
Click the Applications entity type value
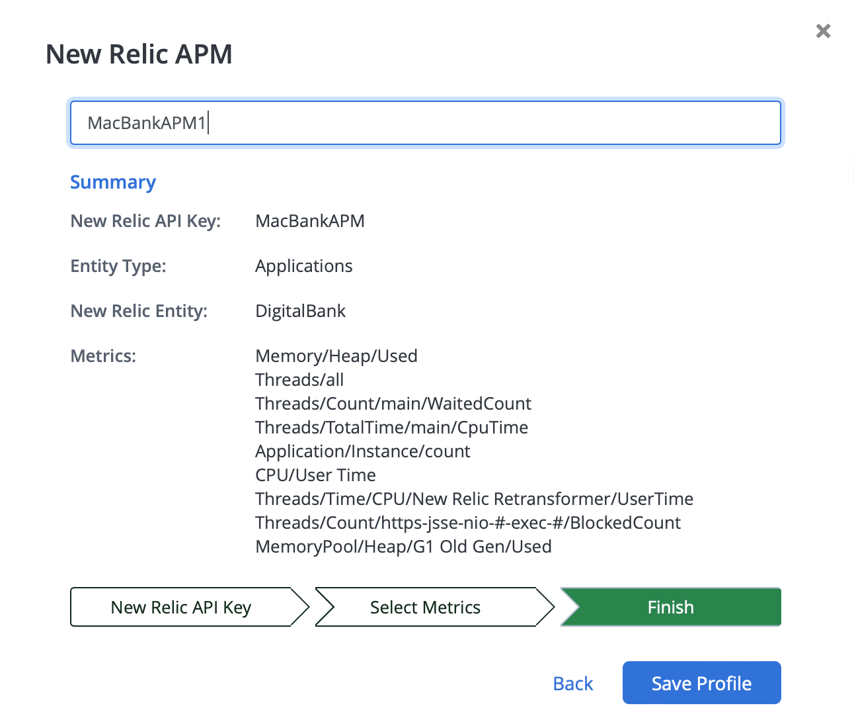click(x=304, y=266)
